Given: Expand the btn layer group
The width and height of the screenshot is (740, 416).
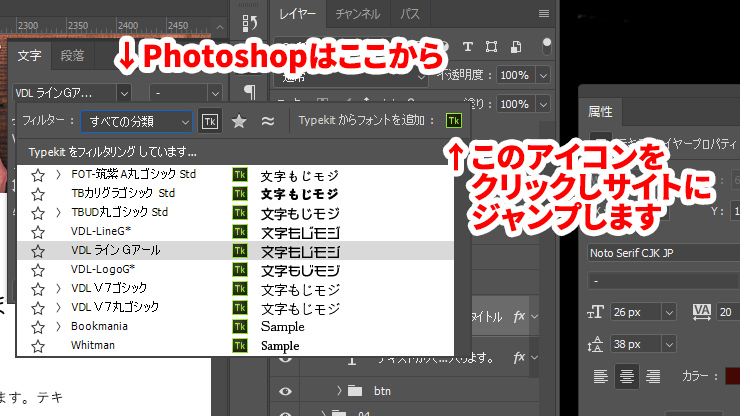Looking at the screenshot, I should [339, 391].
